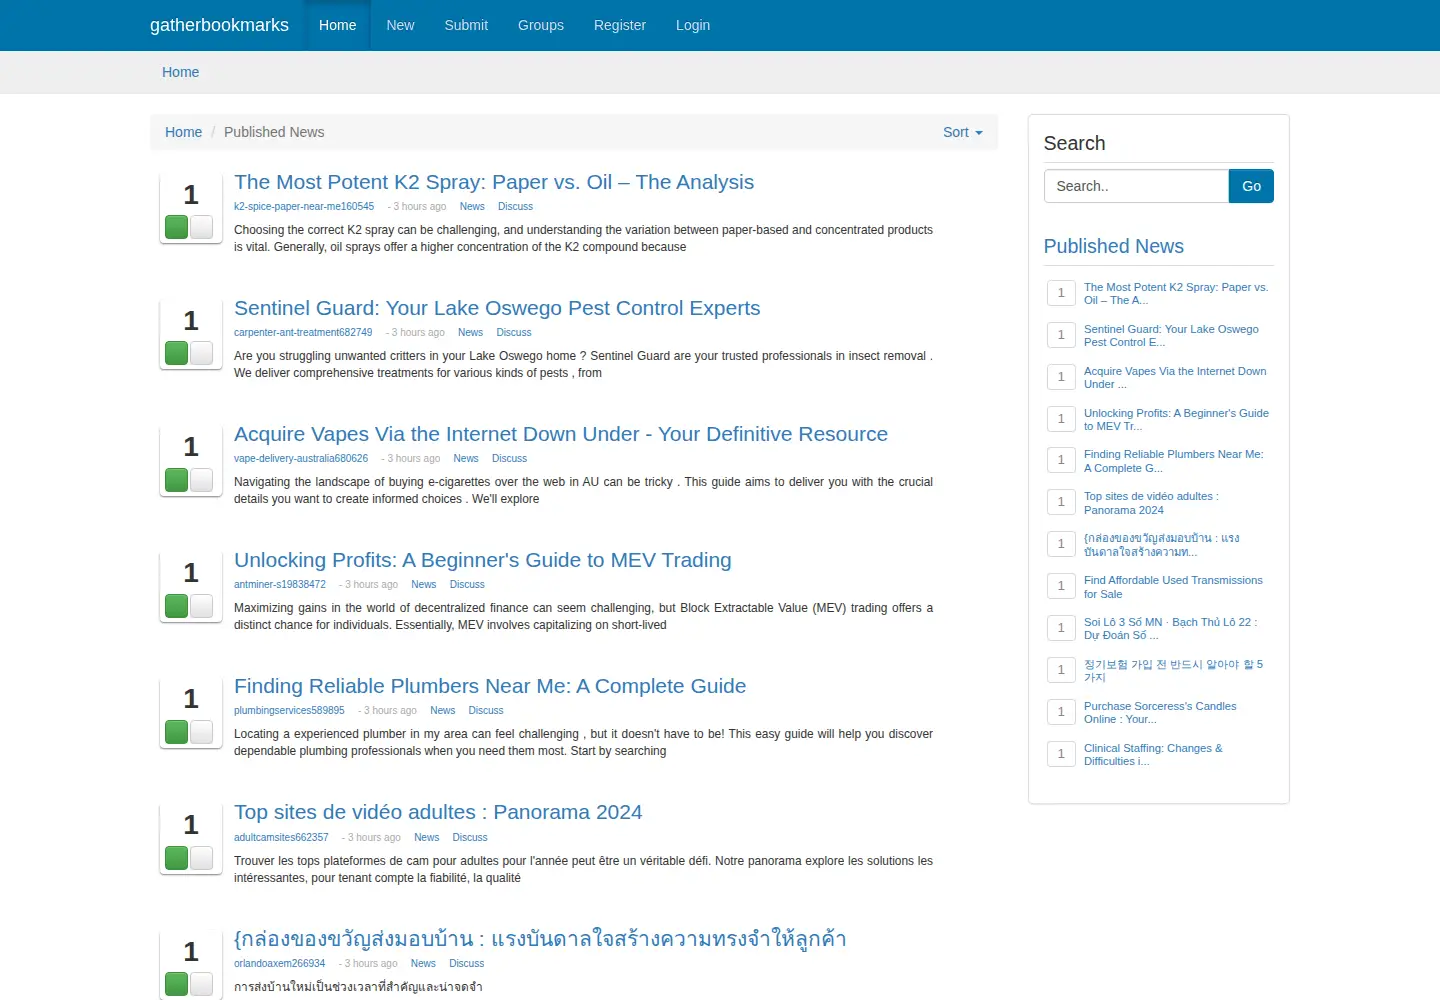Open sidebar link 'Find Affordable Used Transmissions'

point(1173,587)
